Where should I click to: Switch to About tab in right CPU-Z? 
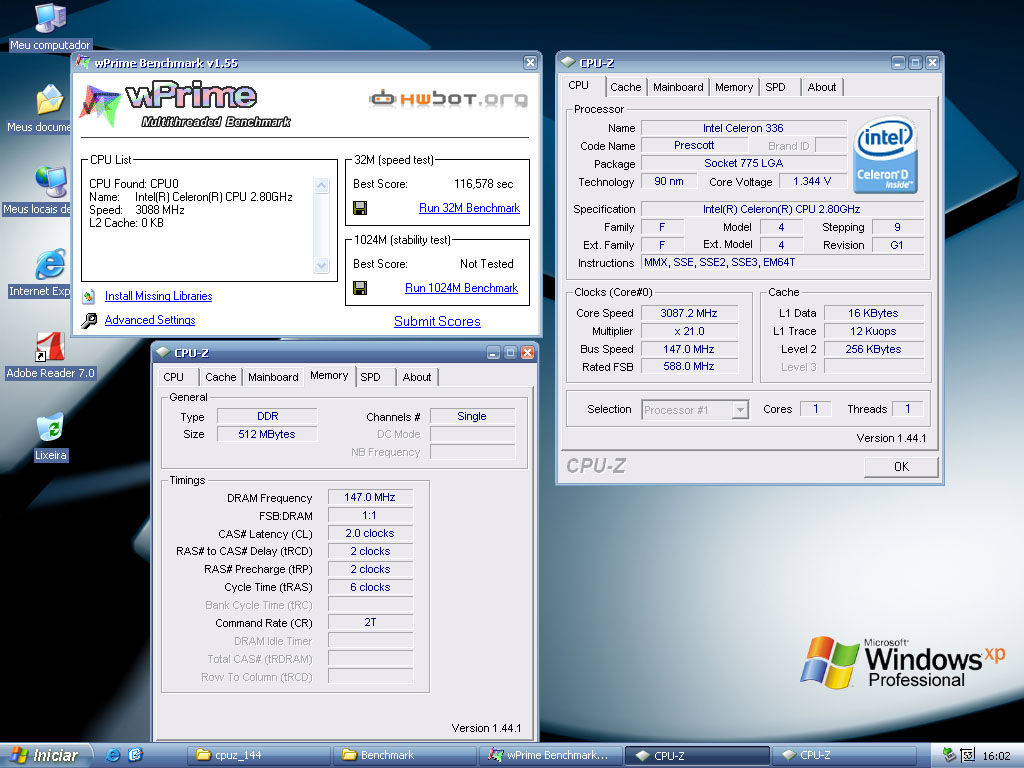(822, 87)
